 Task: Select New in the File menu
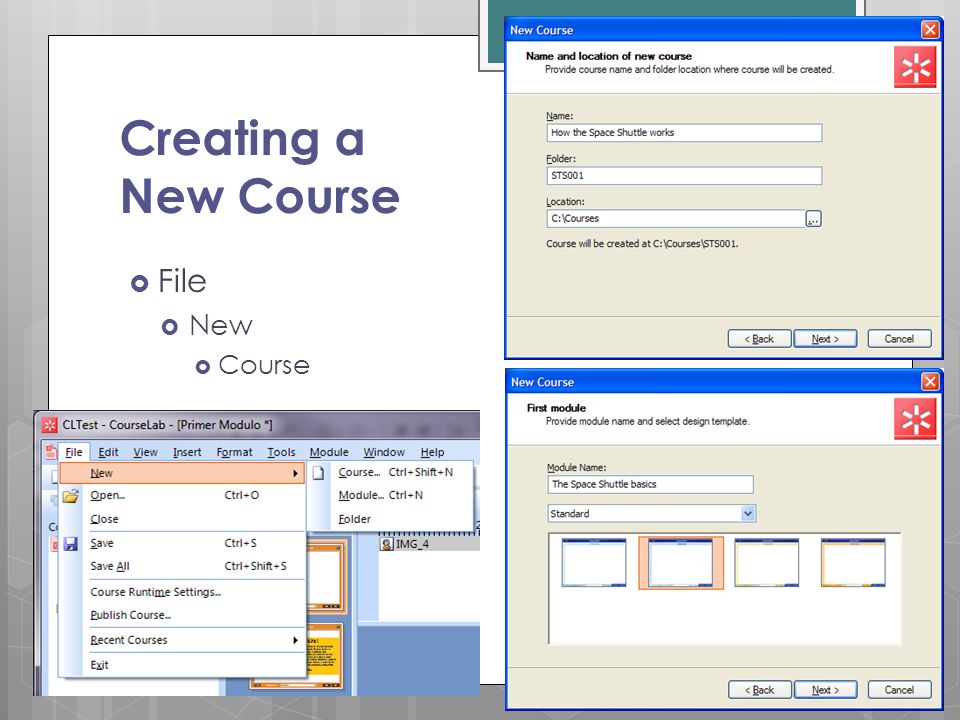coord(182,473)
